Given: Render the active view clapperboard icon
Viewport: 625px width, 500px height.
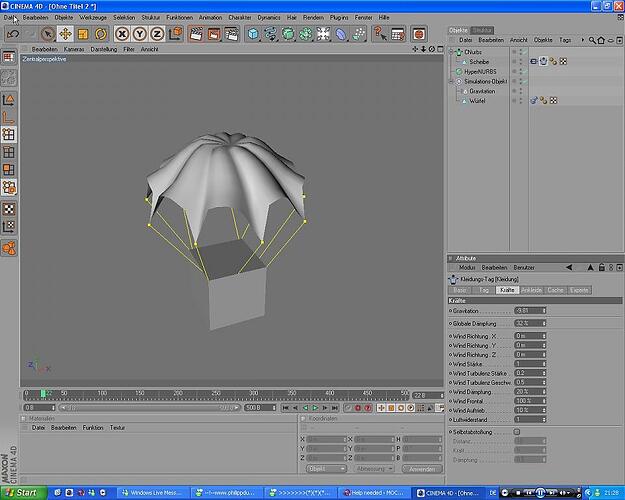Looking at the screenshot, I should point(196,34).
